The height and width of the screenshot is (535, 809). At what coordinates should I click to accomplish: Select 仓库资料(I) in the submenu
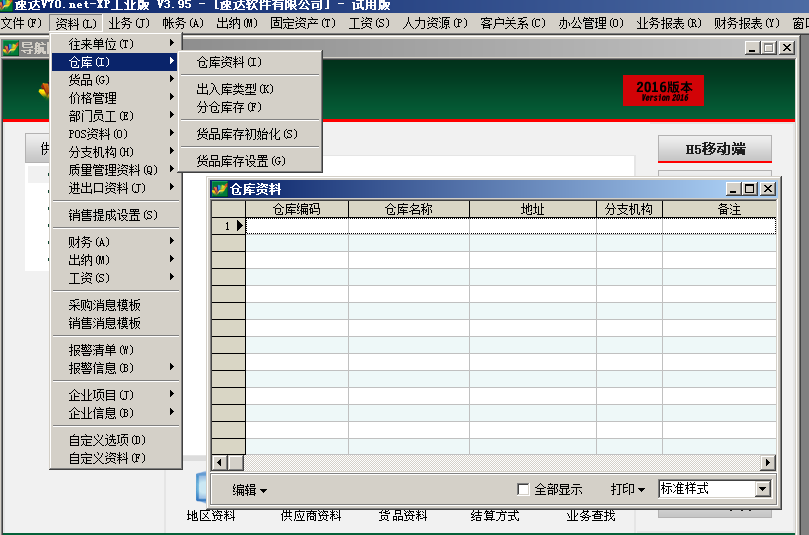pos(250,62)
